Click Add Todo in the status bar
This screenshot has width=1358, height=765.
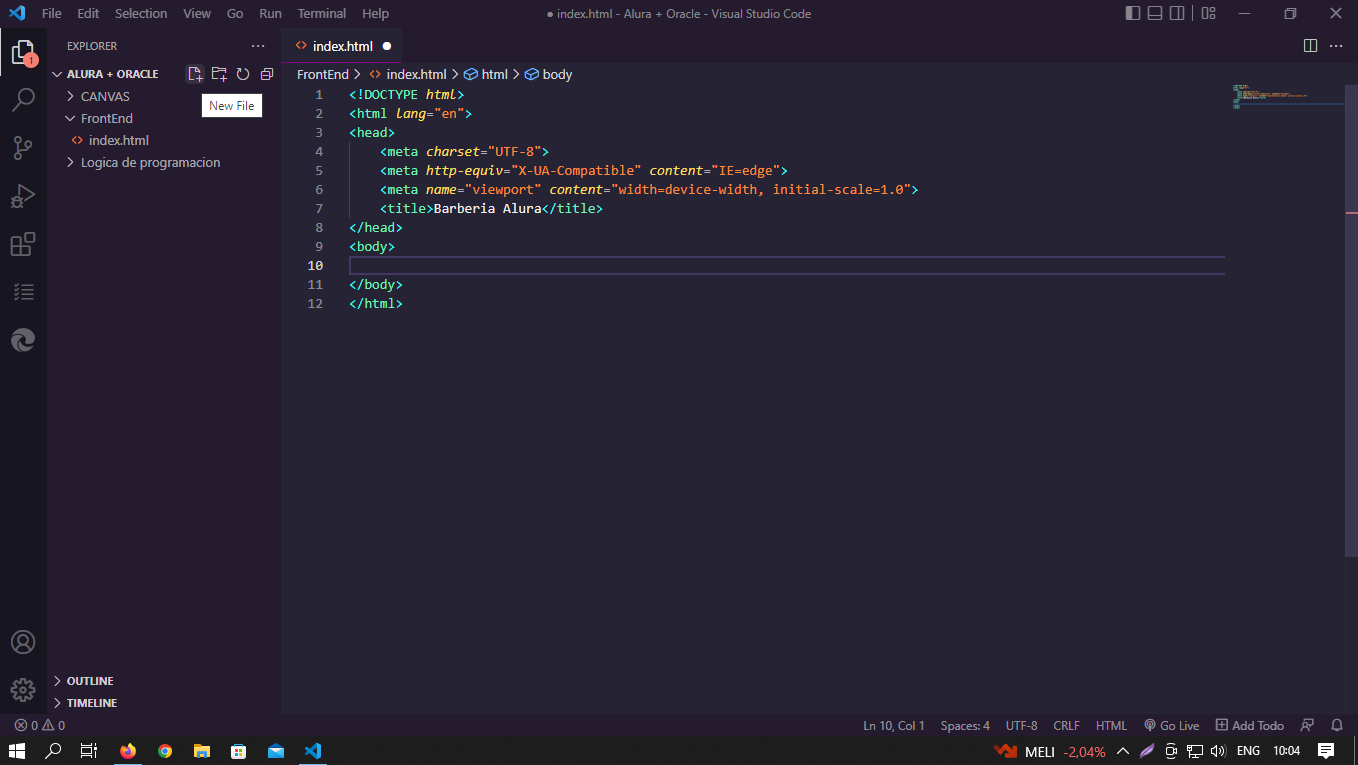click(1249, 725)
